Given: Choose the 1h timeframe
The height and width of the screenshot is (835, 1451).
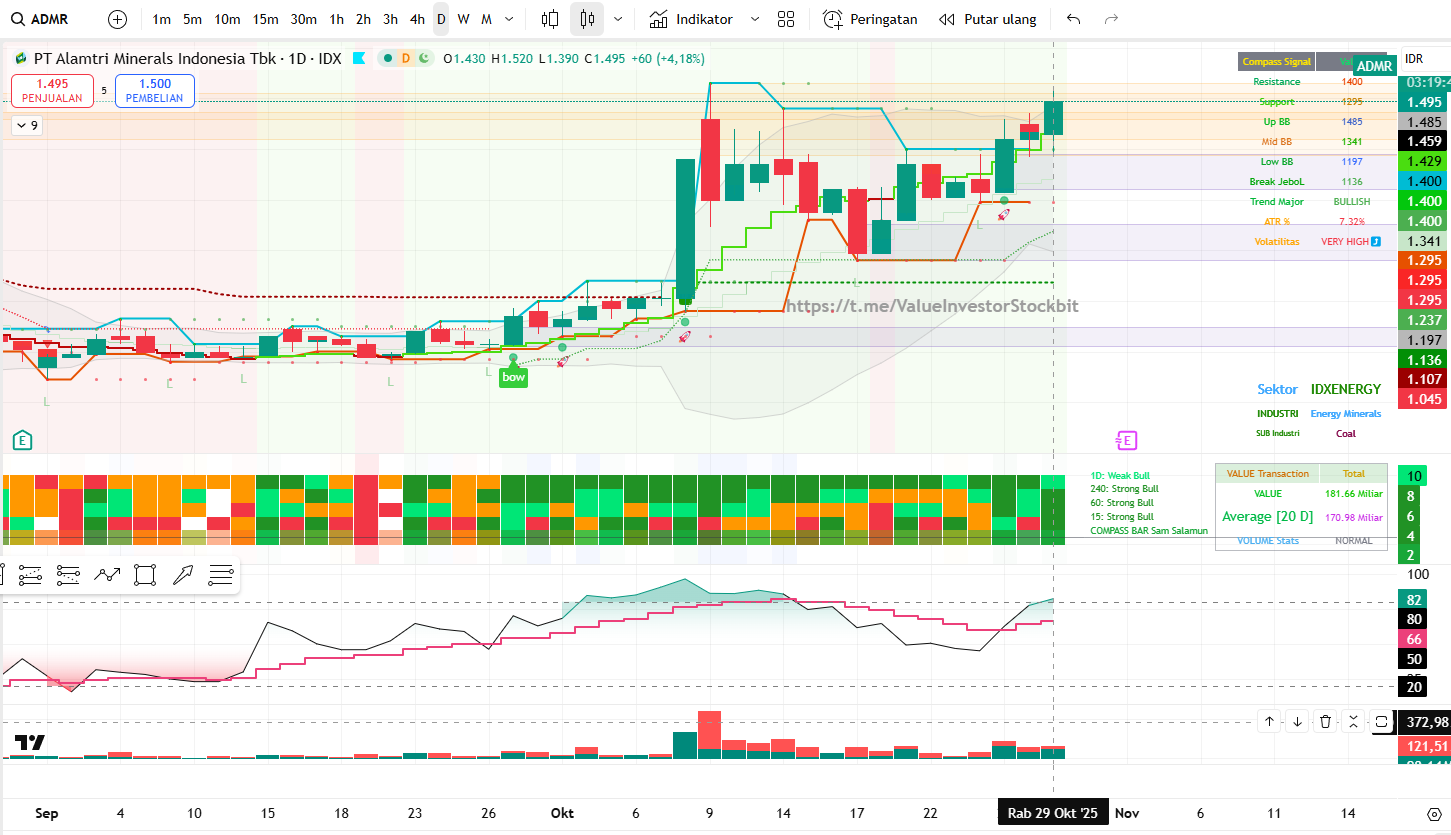Looking at the screenshot, I should (337, 19).
